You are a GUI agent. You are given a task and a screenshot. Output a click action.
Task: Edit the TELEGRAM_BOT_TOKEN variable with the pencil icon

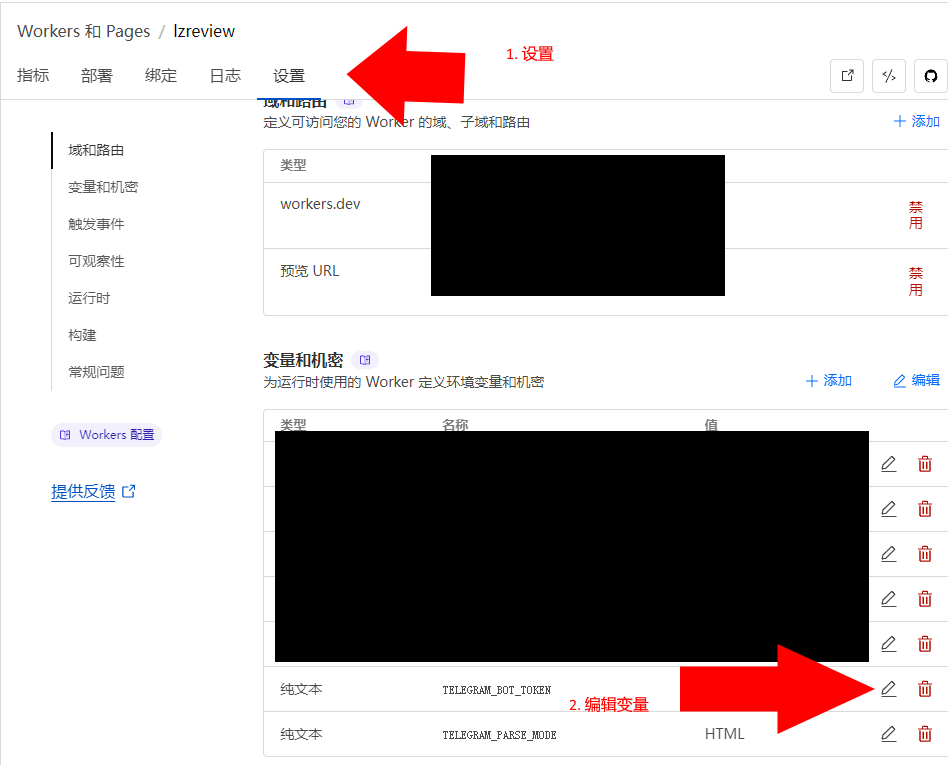[888, 689]
